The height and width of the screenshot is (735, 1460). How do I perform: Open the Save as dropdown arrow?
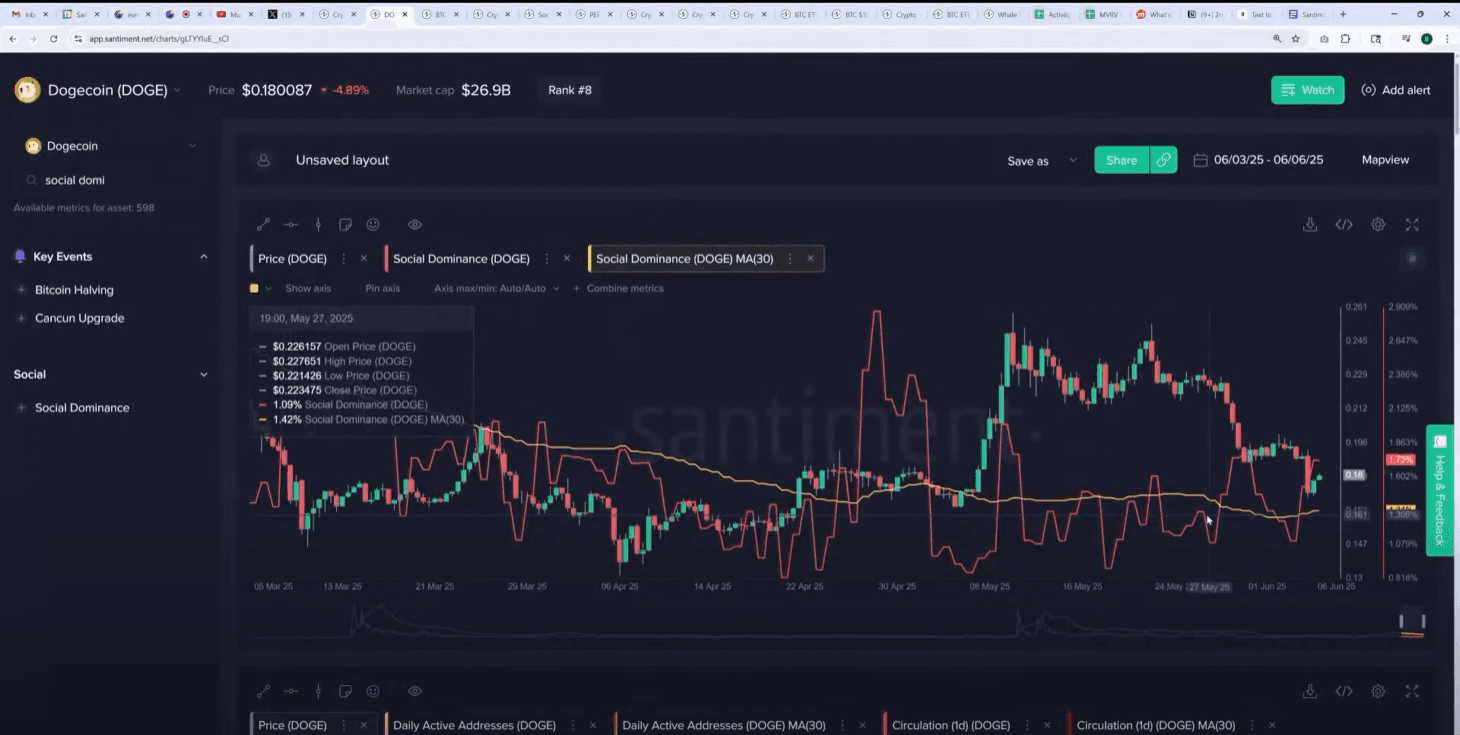[1073, 160]
